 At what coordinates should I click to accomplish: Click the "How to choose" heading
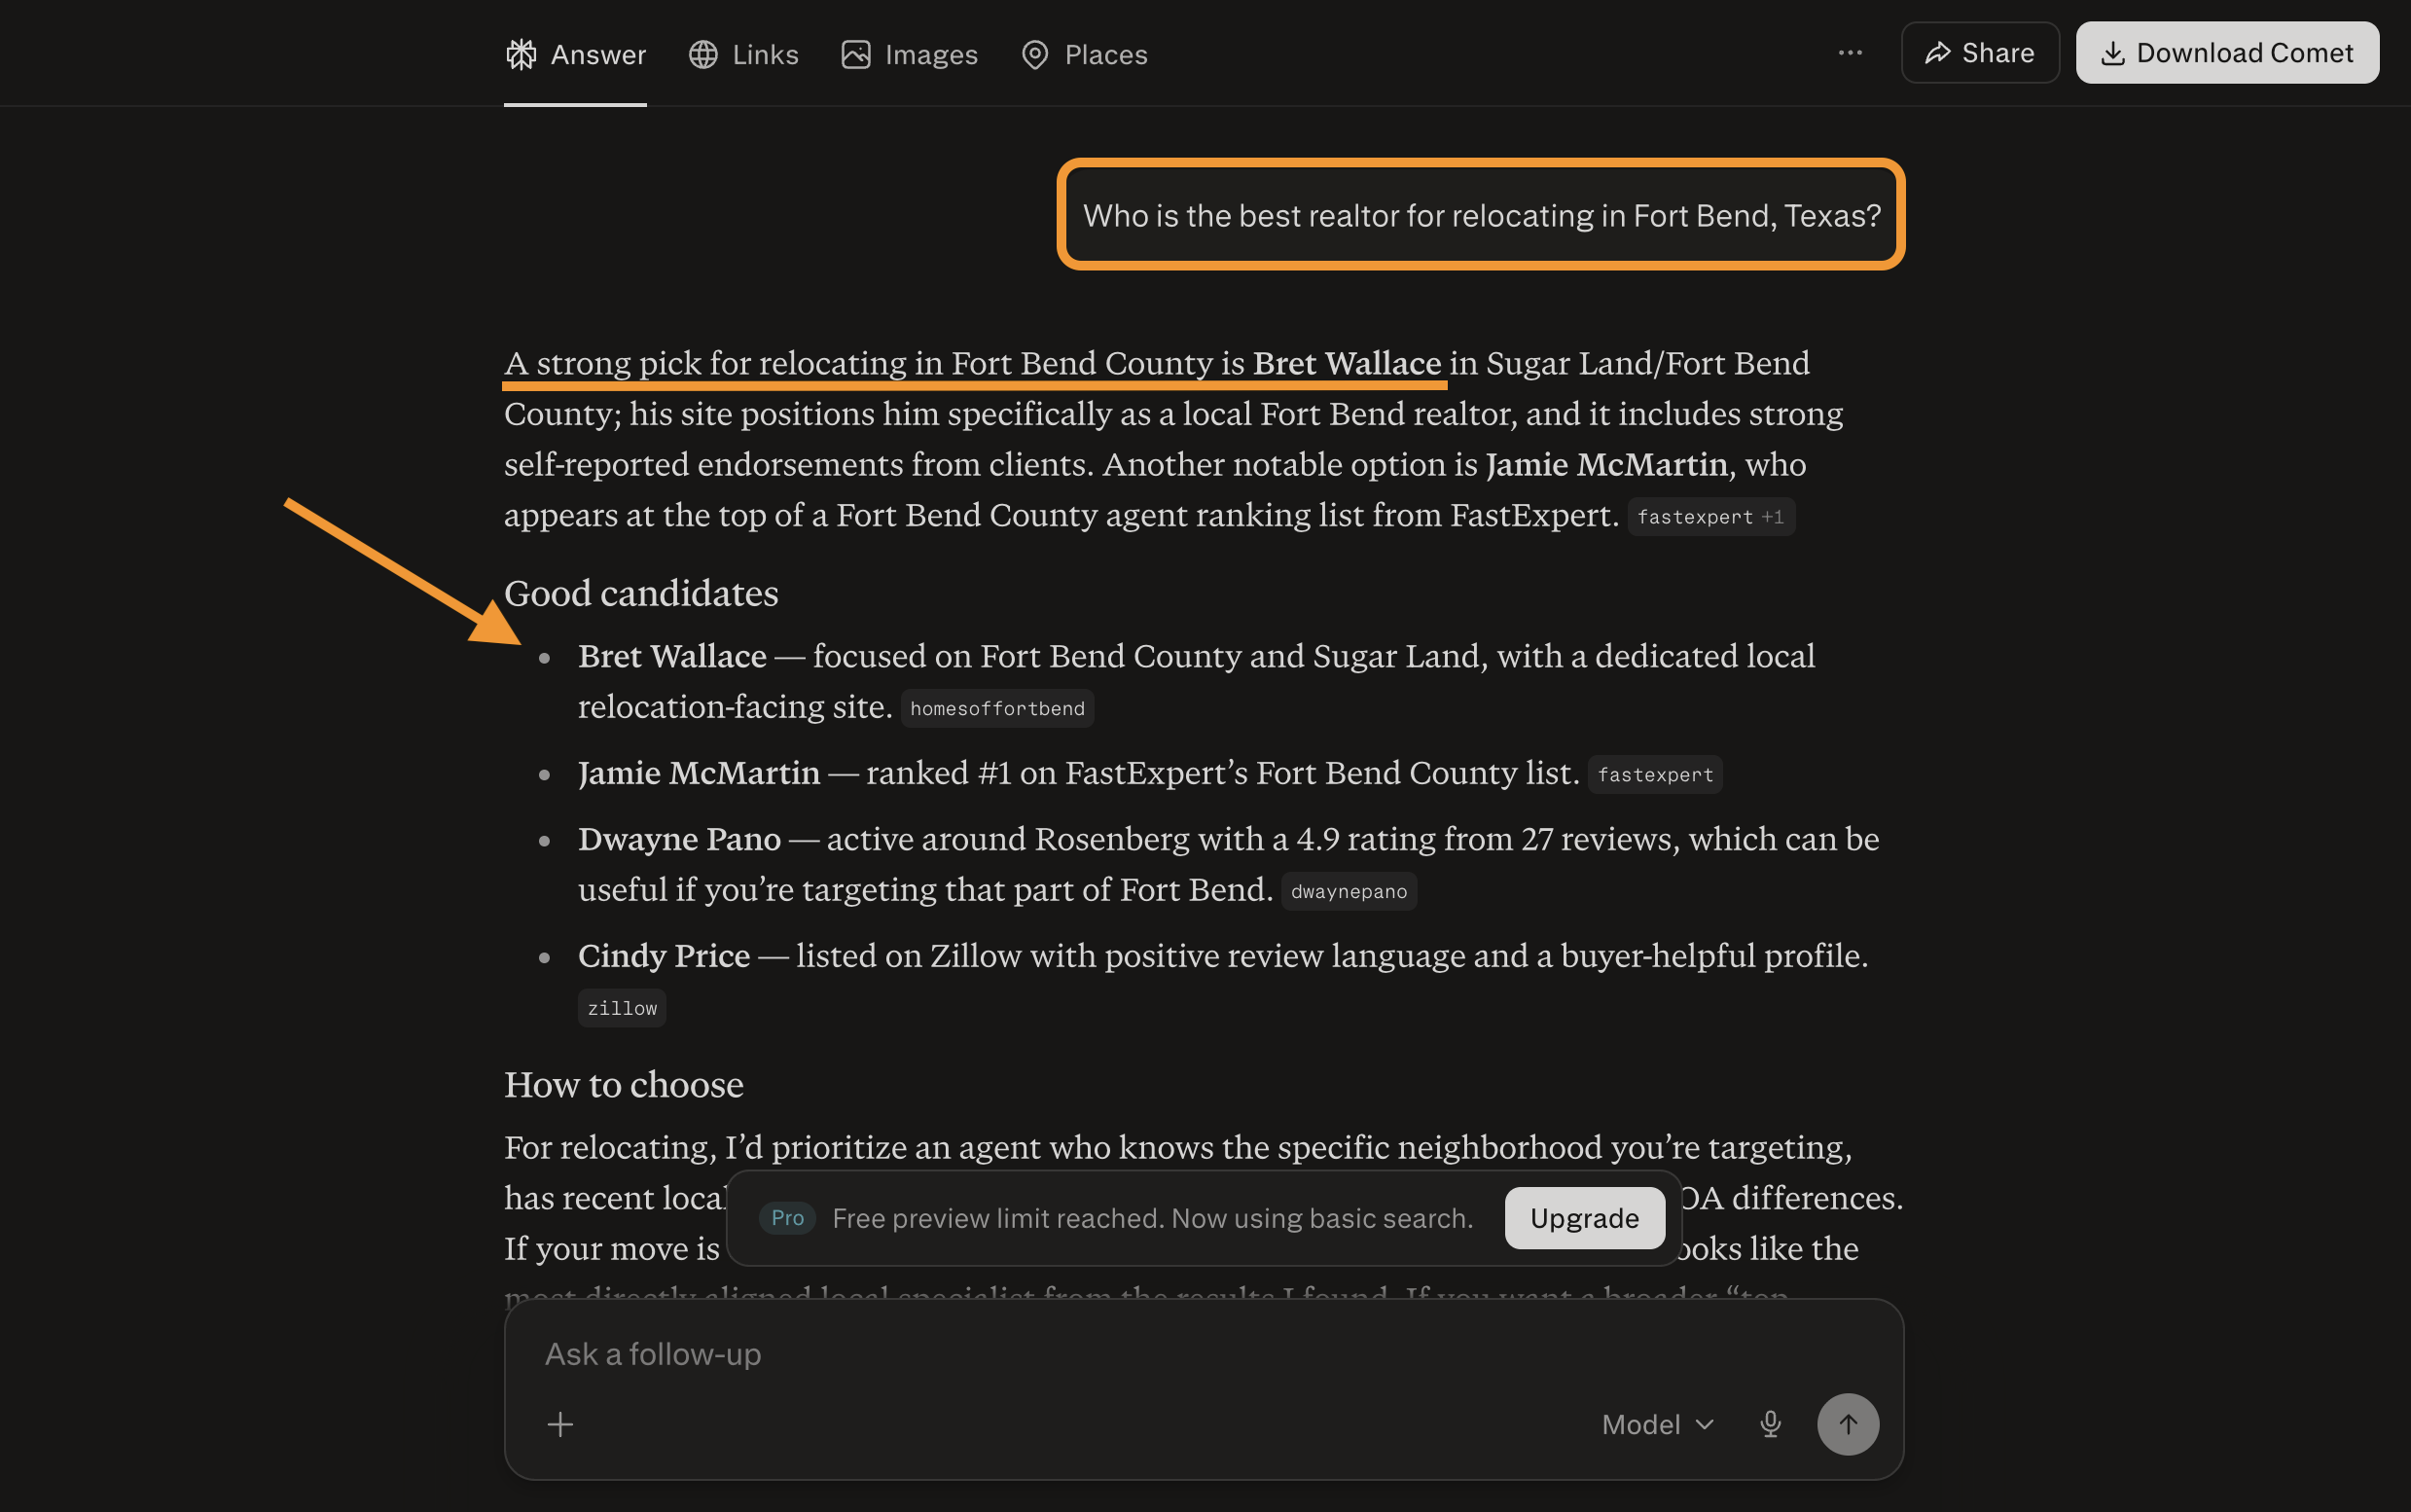[624, 1085]
